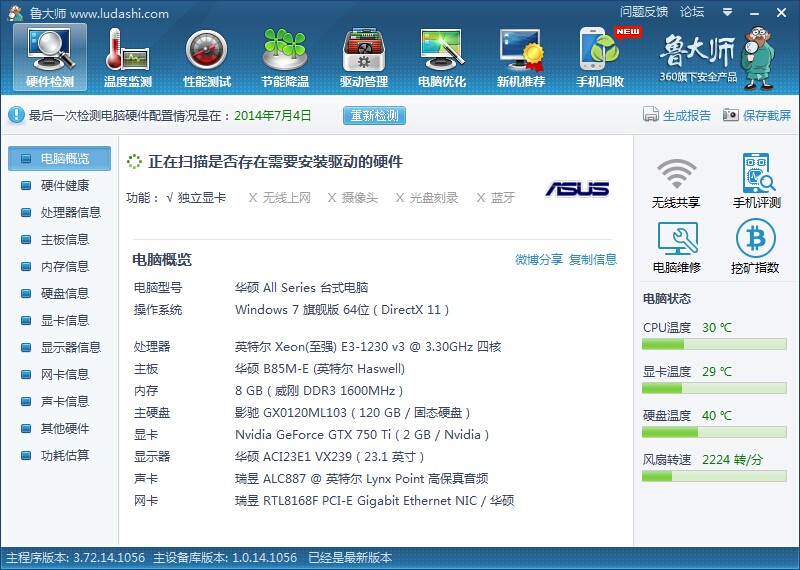Click the 2224 转/分 fan speed value
800x570 pixels.
click(732, 460)
